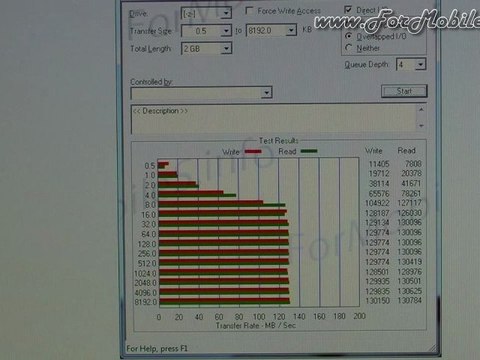Expand the Total Length dropdown showing 2 GB
This screenshot has height=360, width=480.
click(x=226, y=49)
